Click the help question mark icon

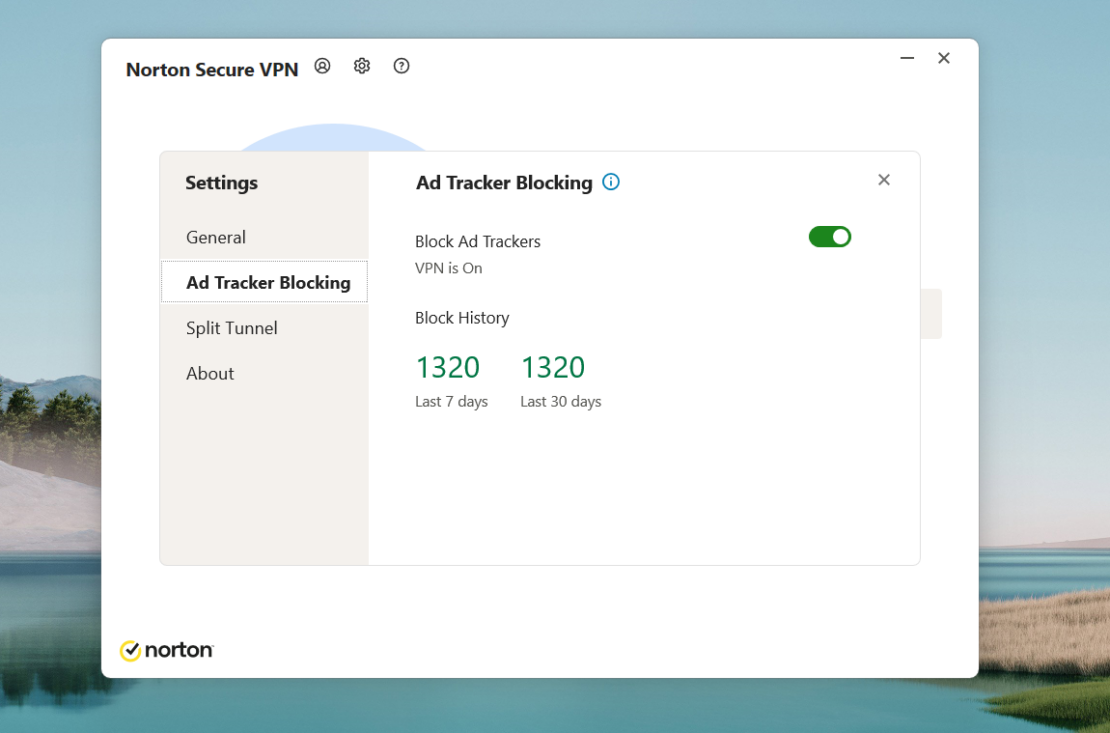click(x=401, y=66)
